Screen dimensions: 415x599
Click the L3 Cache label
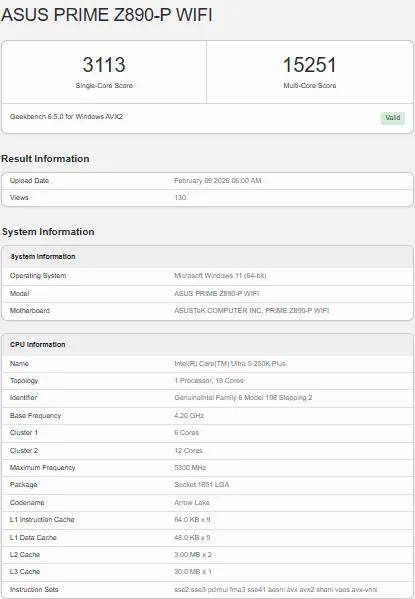pyautogui.click(x=25, y=571)
